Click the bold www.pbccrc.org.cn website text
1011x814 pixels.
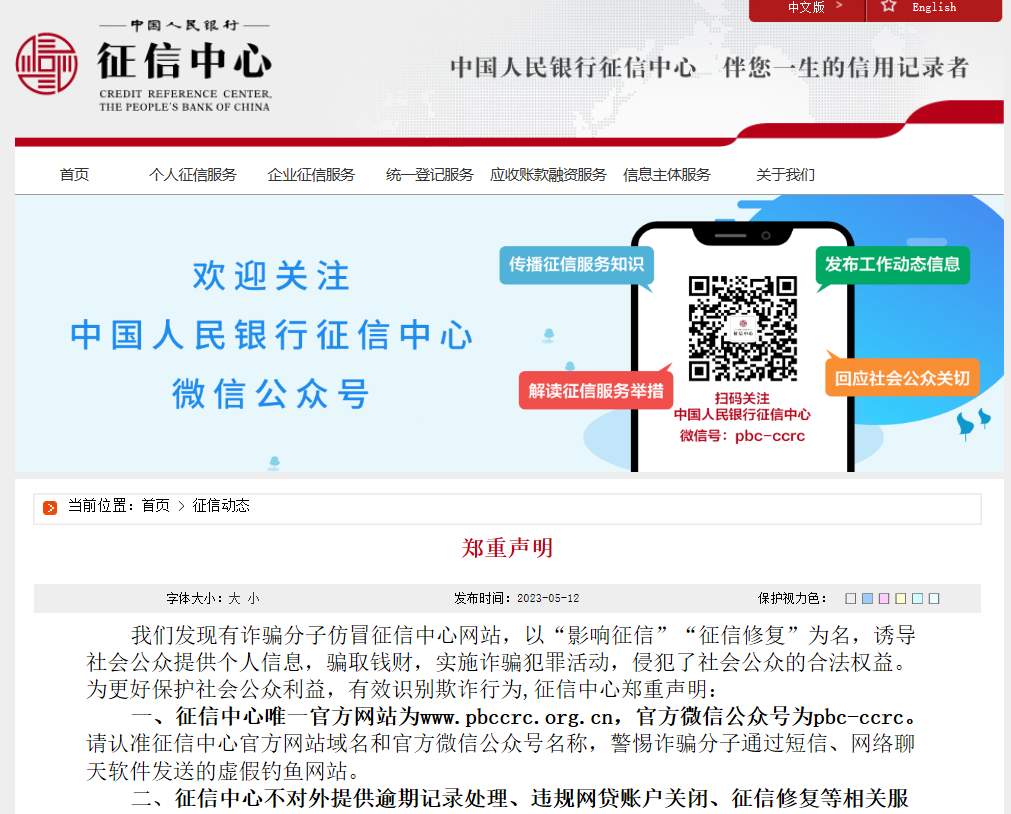point(516,717)
